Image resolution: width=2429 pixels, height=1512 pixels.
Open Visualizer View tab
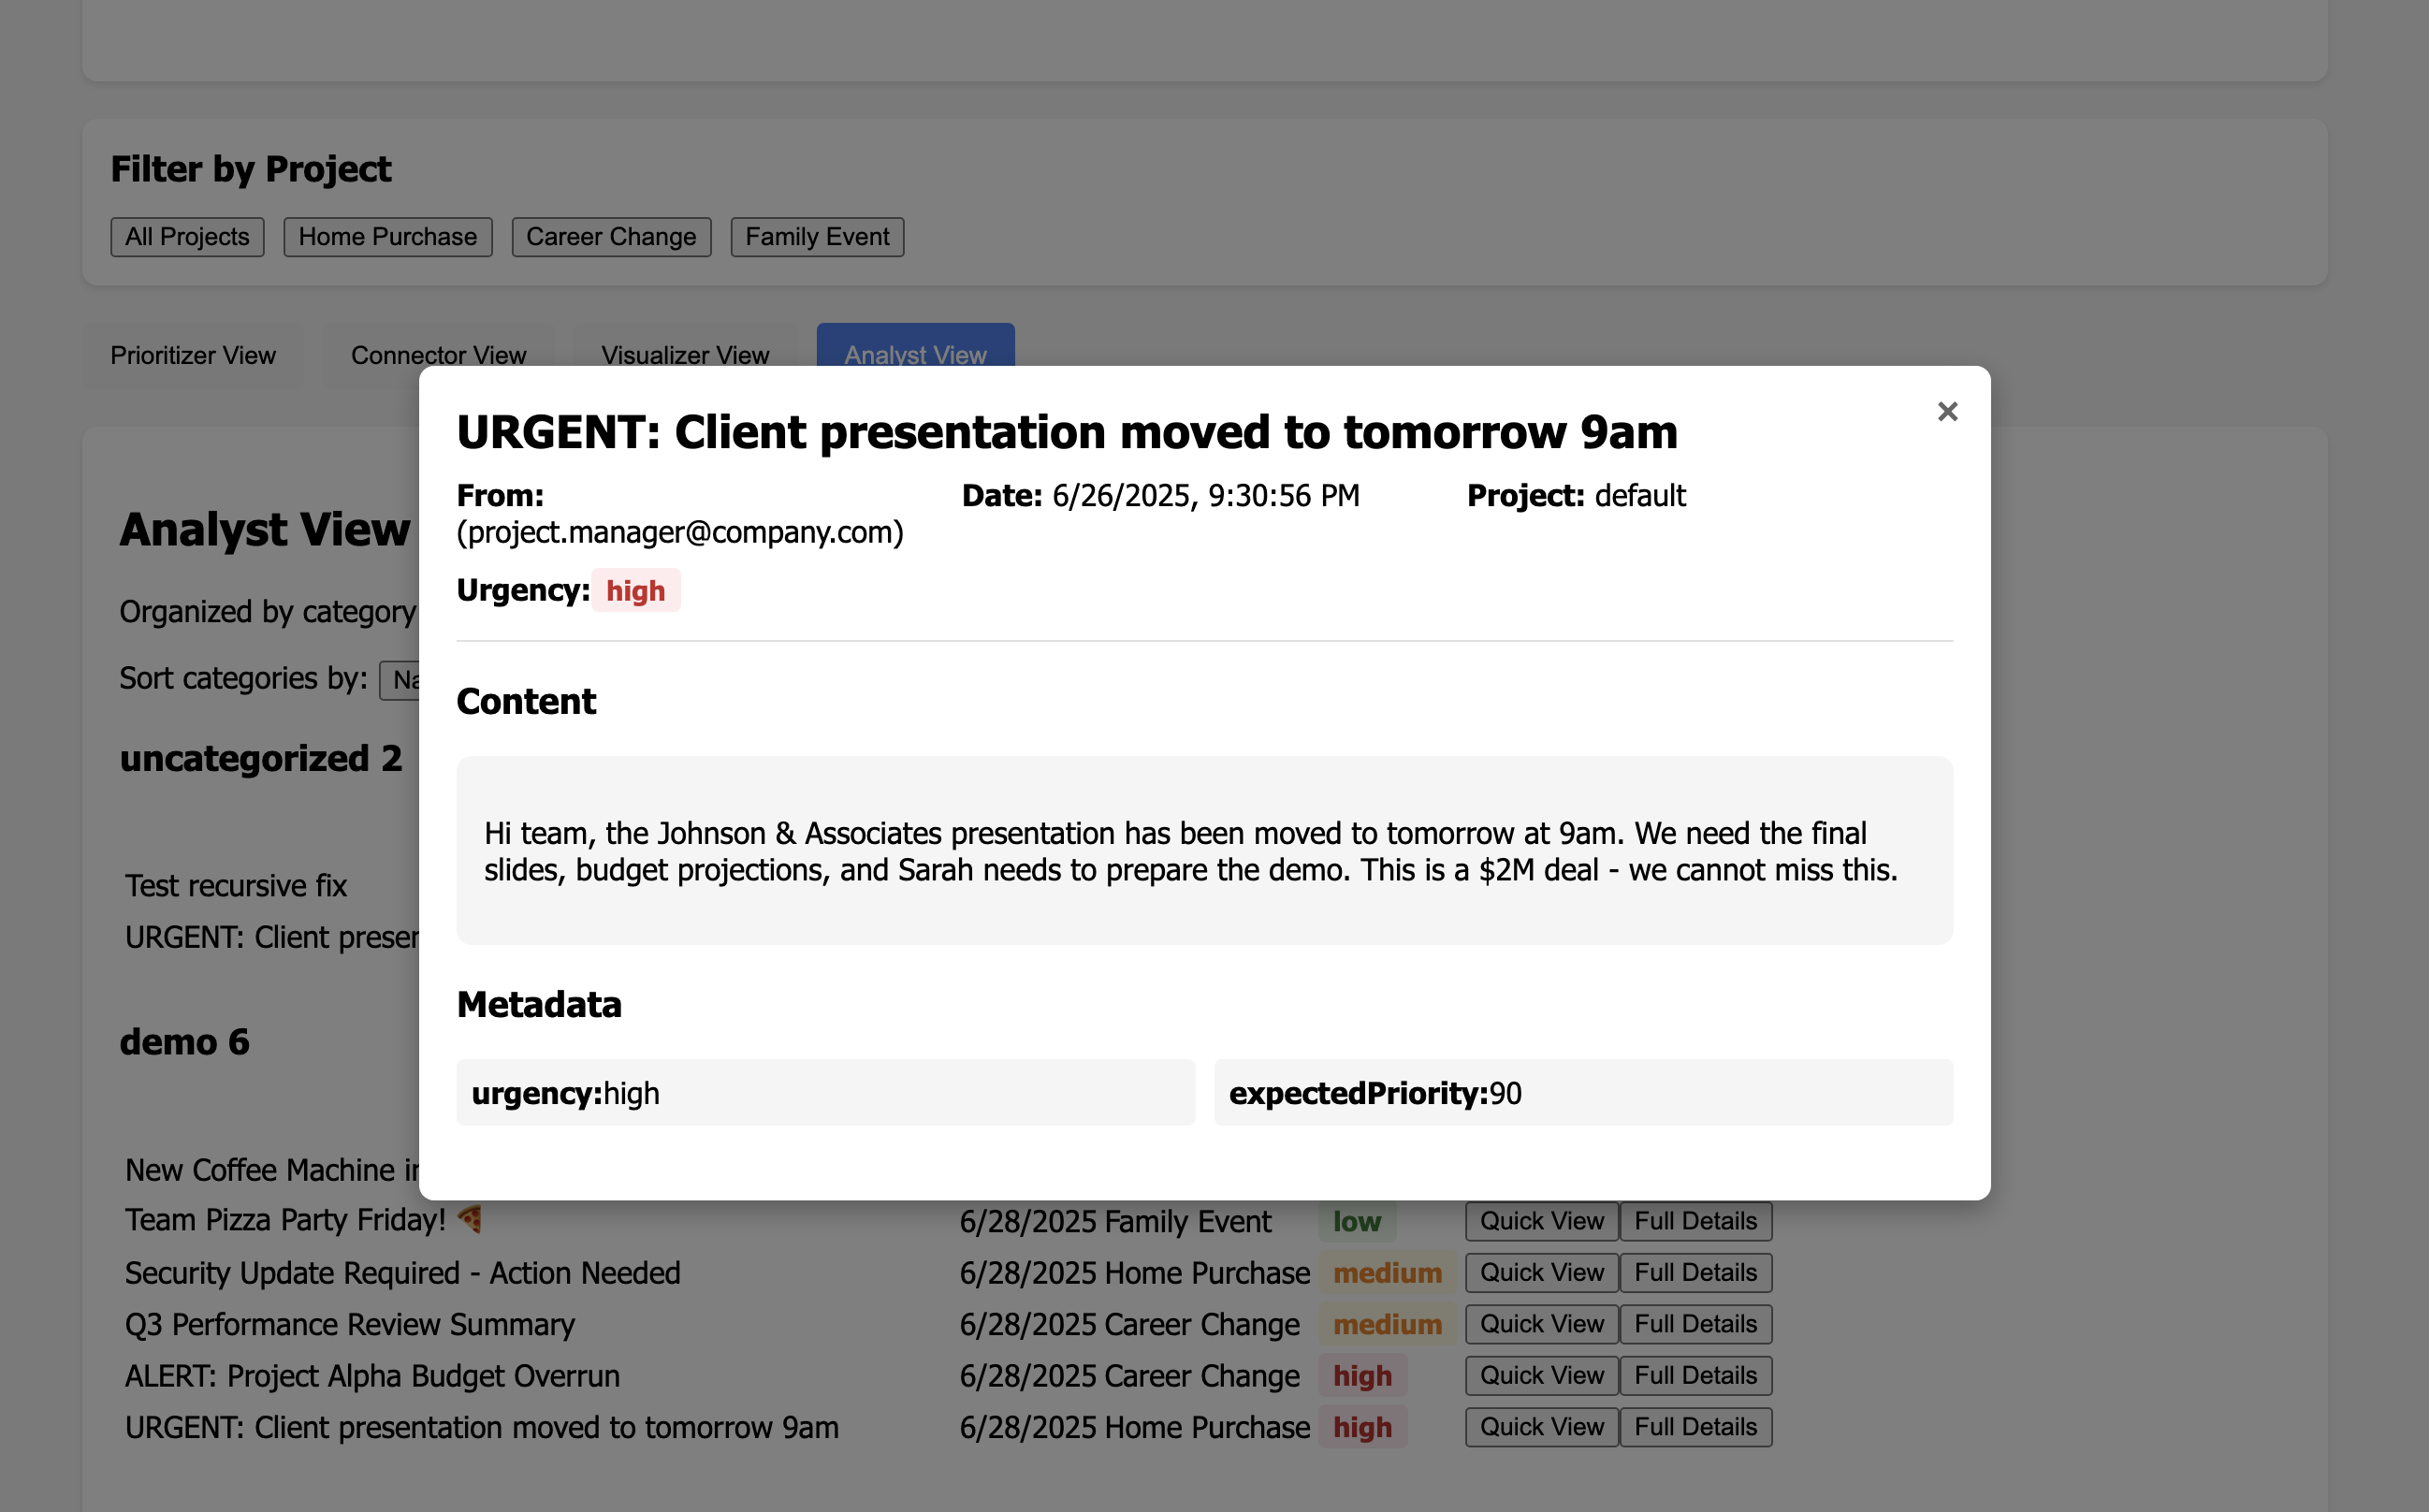(x=685, y=354)
